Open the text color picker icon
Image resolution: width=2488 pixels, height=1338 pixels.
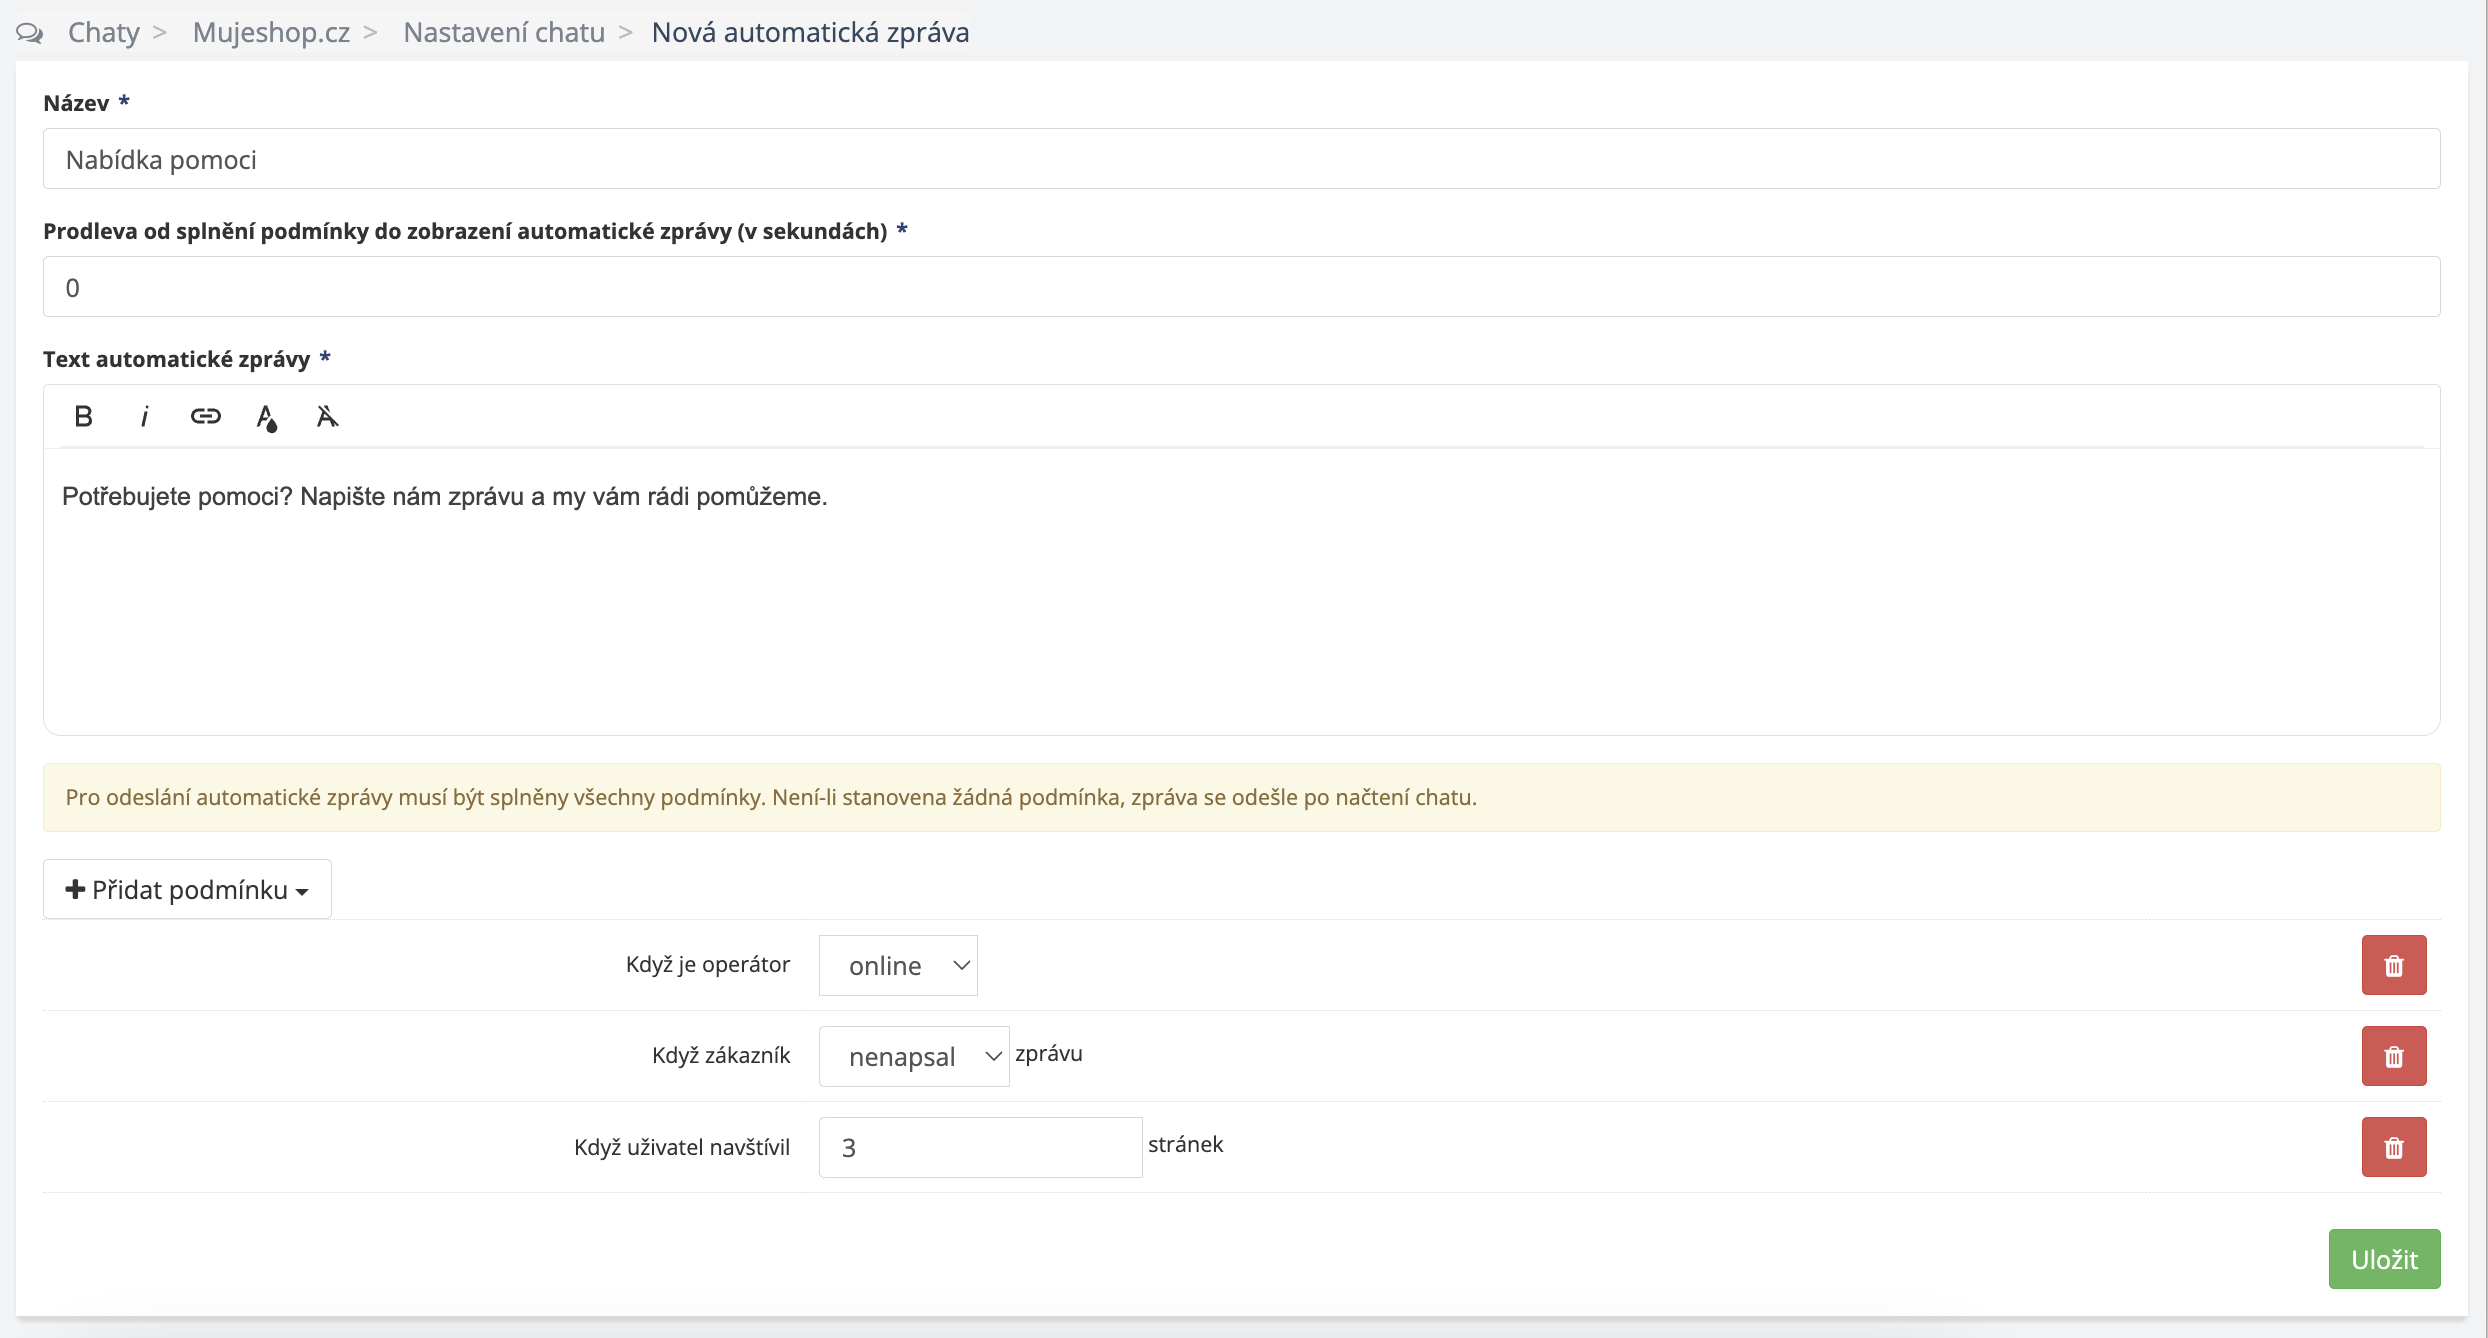[x=266, y=417]
